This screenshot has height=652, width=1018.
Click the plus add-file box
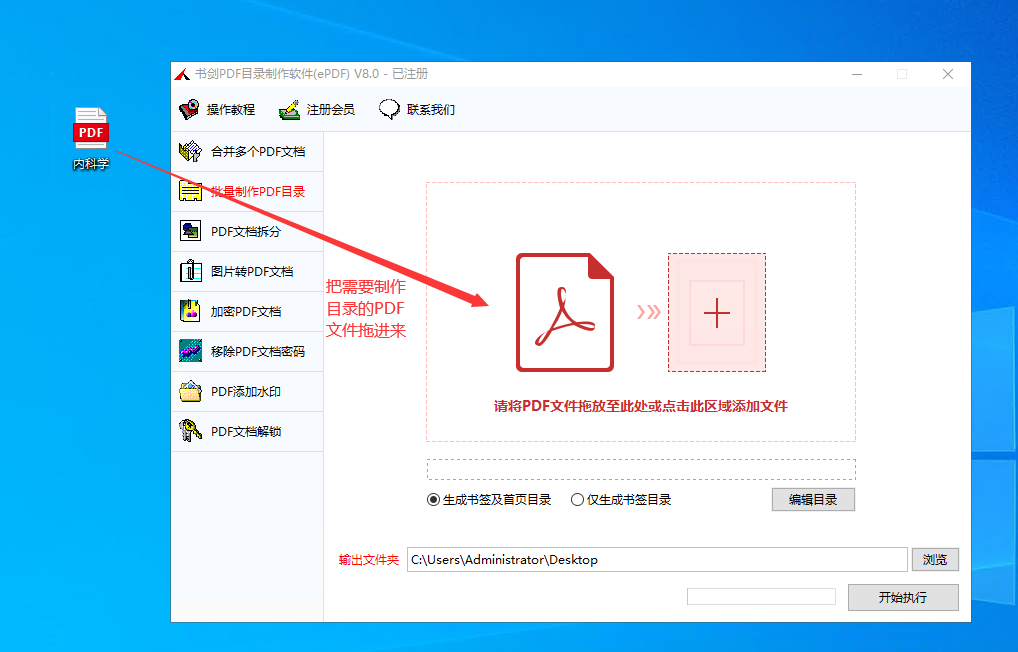coord(717,312)
